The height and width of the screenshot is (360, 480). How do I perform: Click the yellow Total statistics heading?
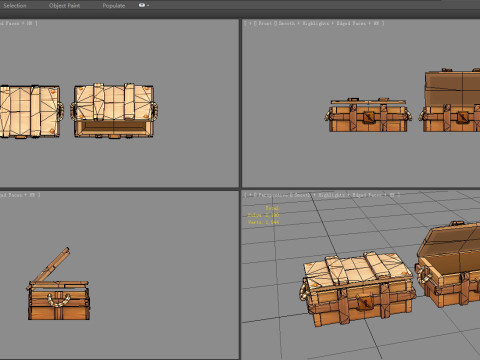pos(272,208)
